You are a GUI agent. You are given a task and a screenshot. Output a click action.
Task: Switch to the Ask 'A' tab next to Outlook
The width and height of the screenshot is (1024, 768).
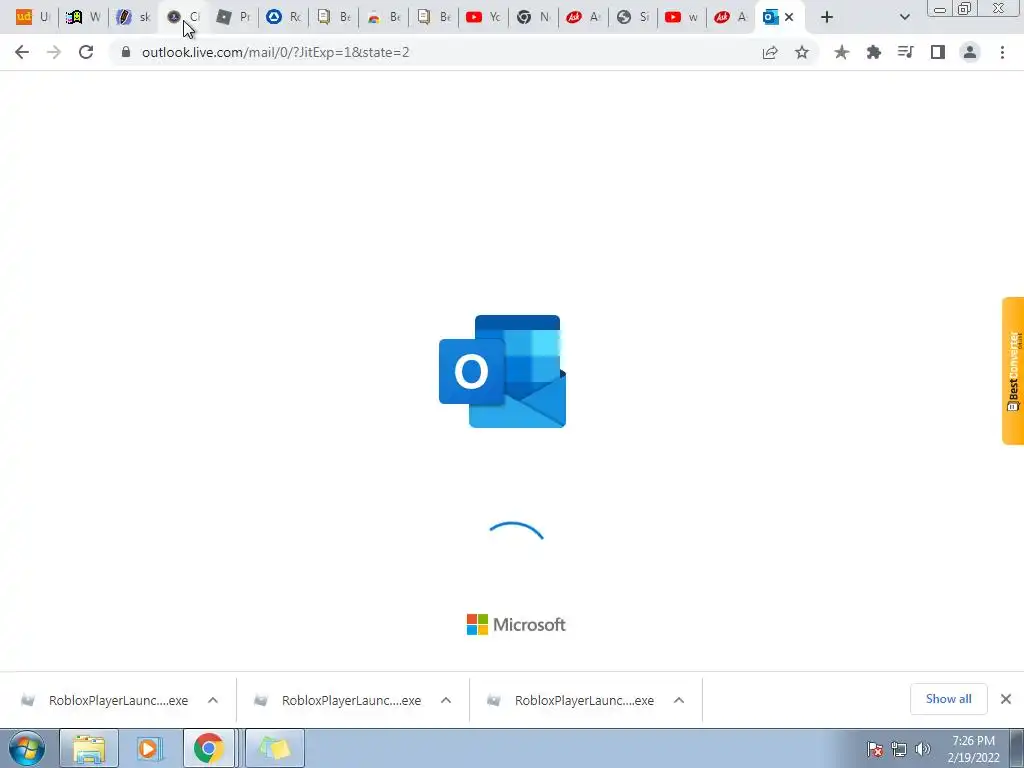[x=732, y=17]
